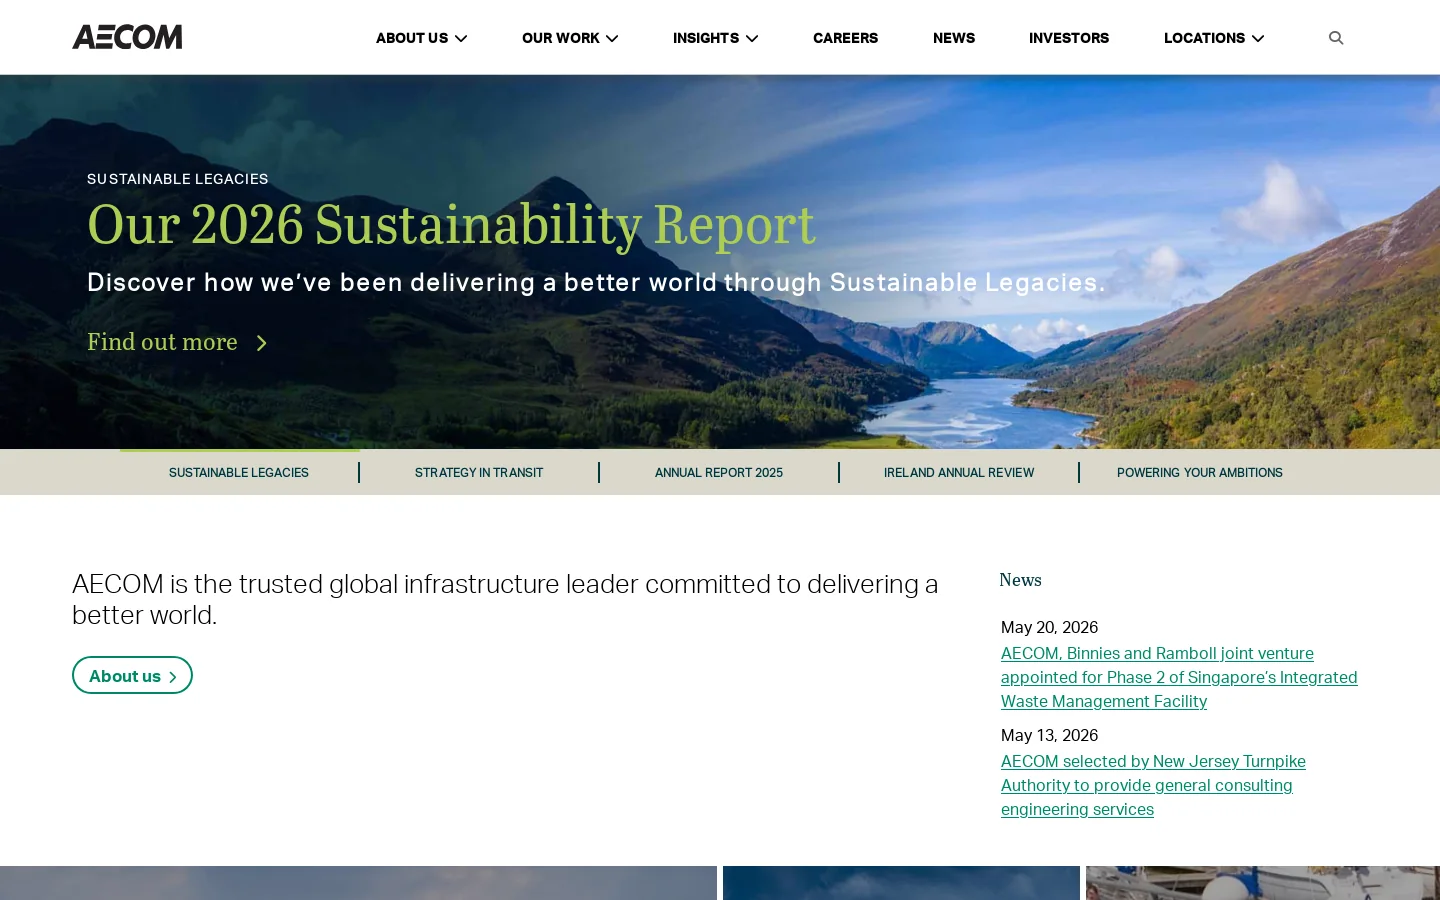1440x900 pixels.
Task: Click the 'AECOM is the trusted global infrastructure leader' statement
Action: (505, 599)
